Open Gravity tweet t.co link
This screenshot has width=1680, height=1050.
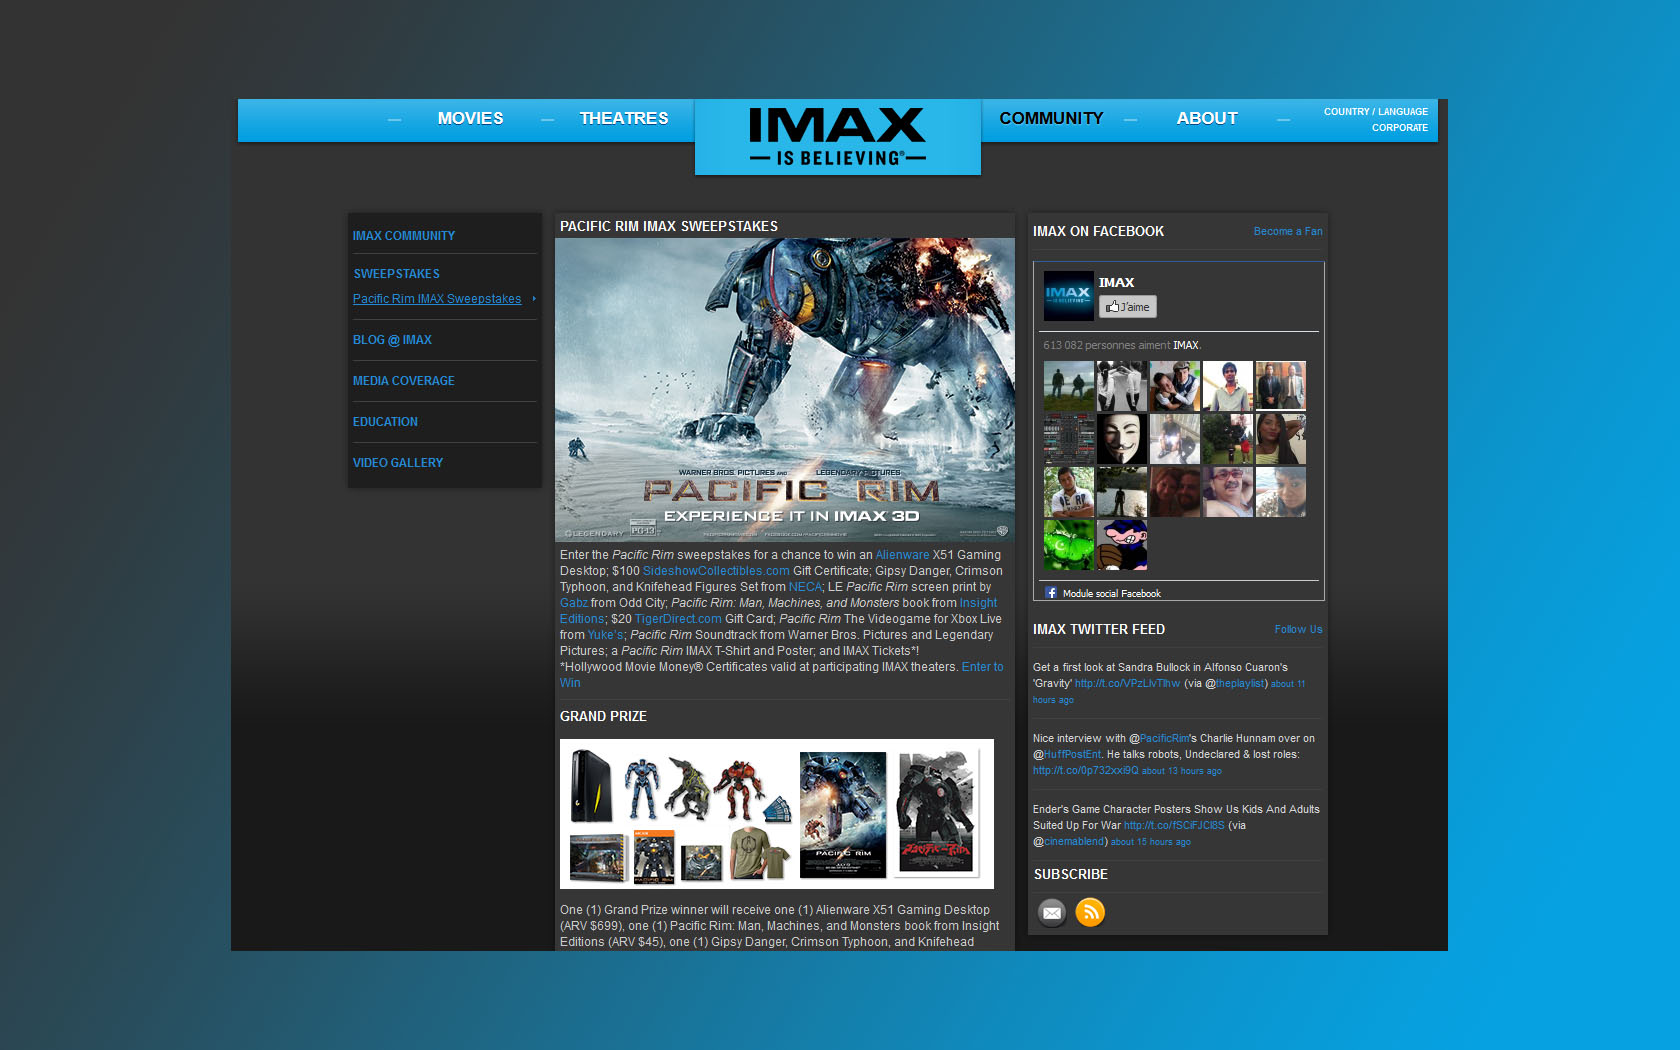click(x=1127, y=684)
